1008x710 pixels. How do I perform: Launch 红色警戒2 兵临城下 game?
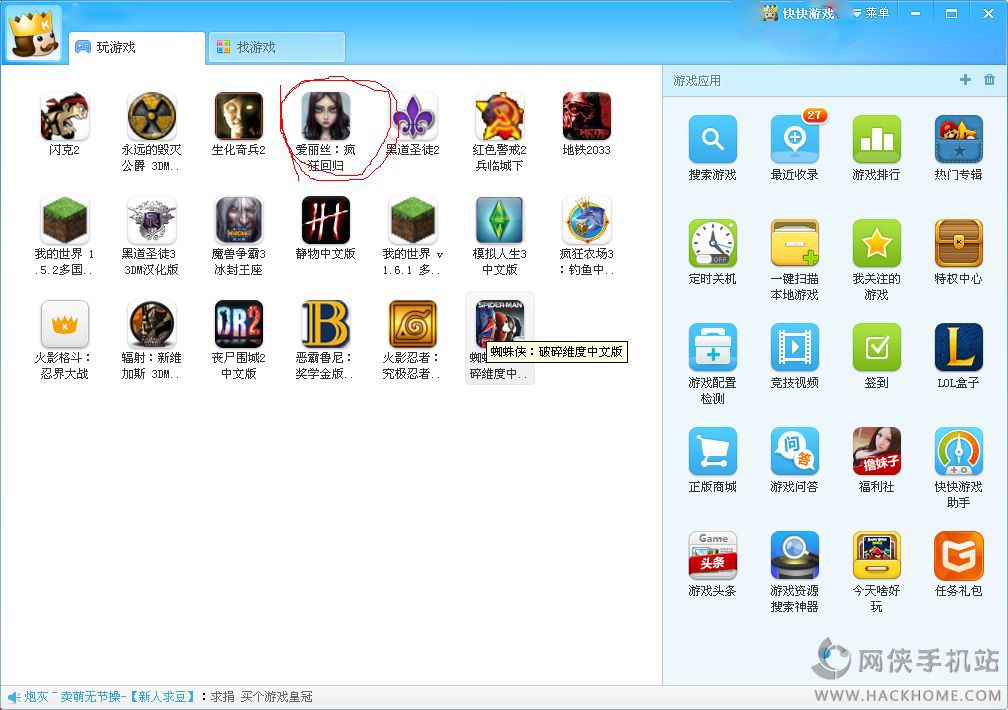500,116
